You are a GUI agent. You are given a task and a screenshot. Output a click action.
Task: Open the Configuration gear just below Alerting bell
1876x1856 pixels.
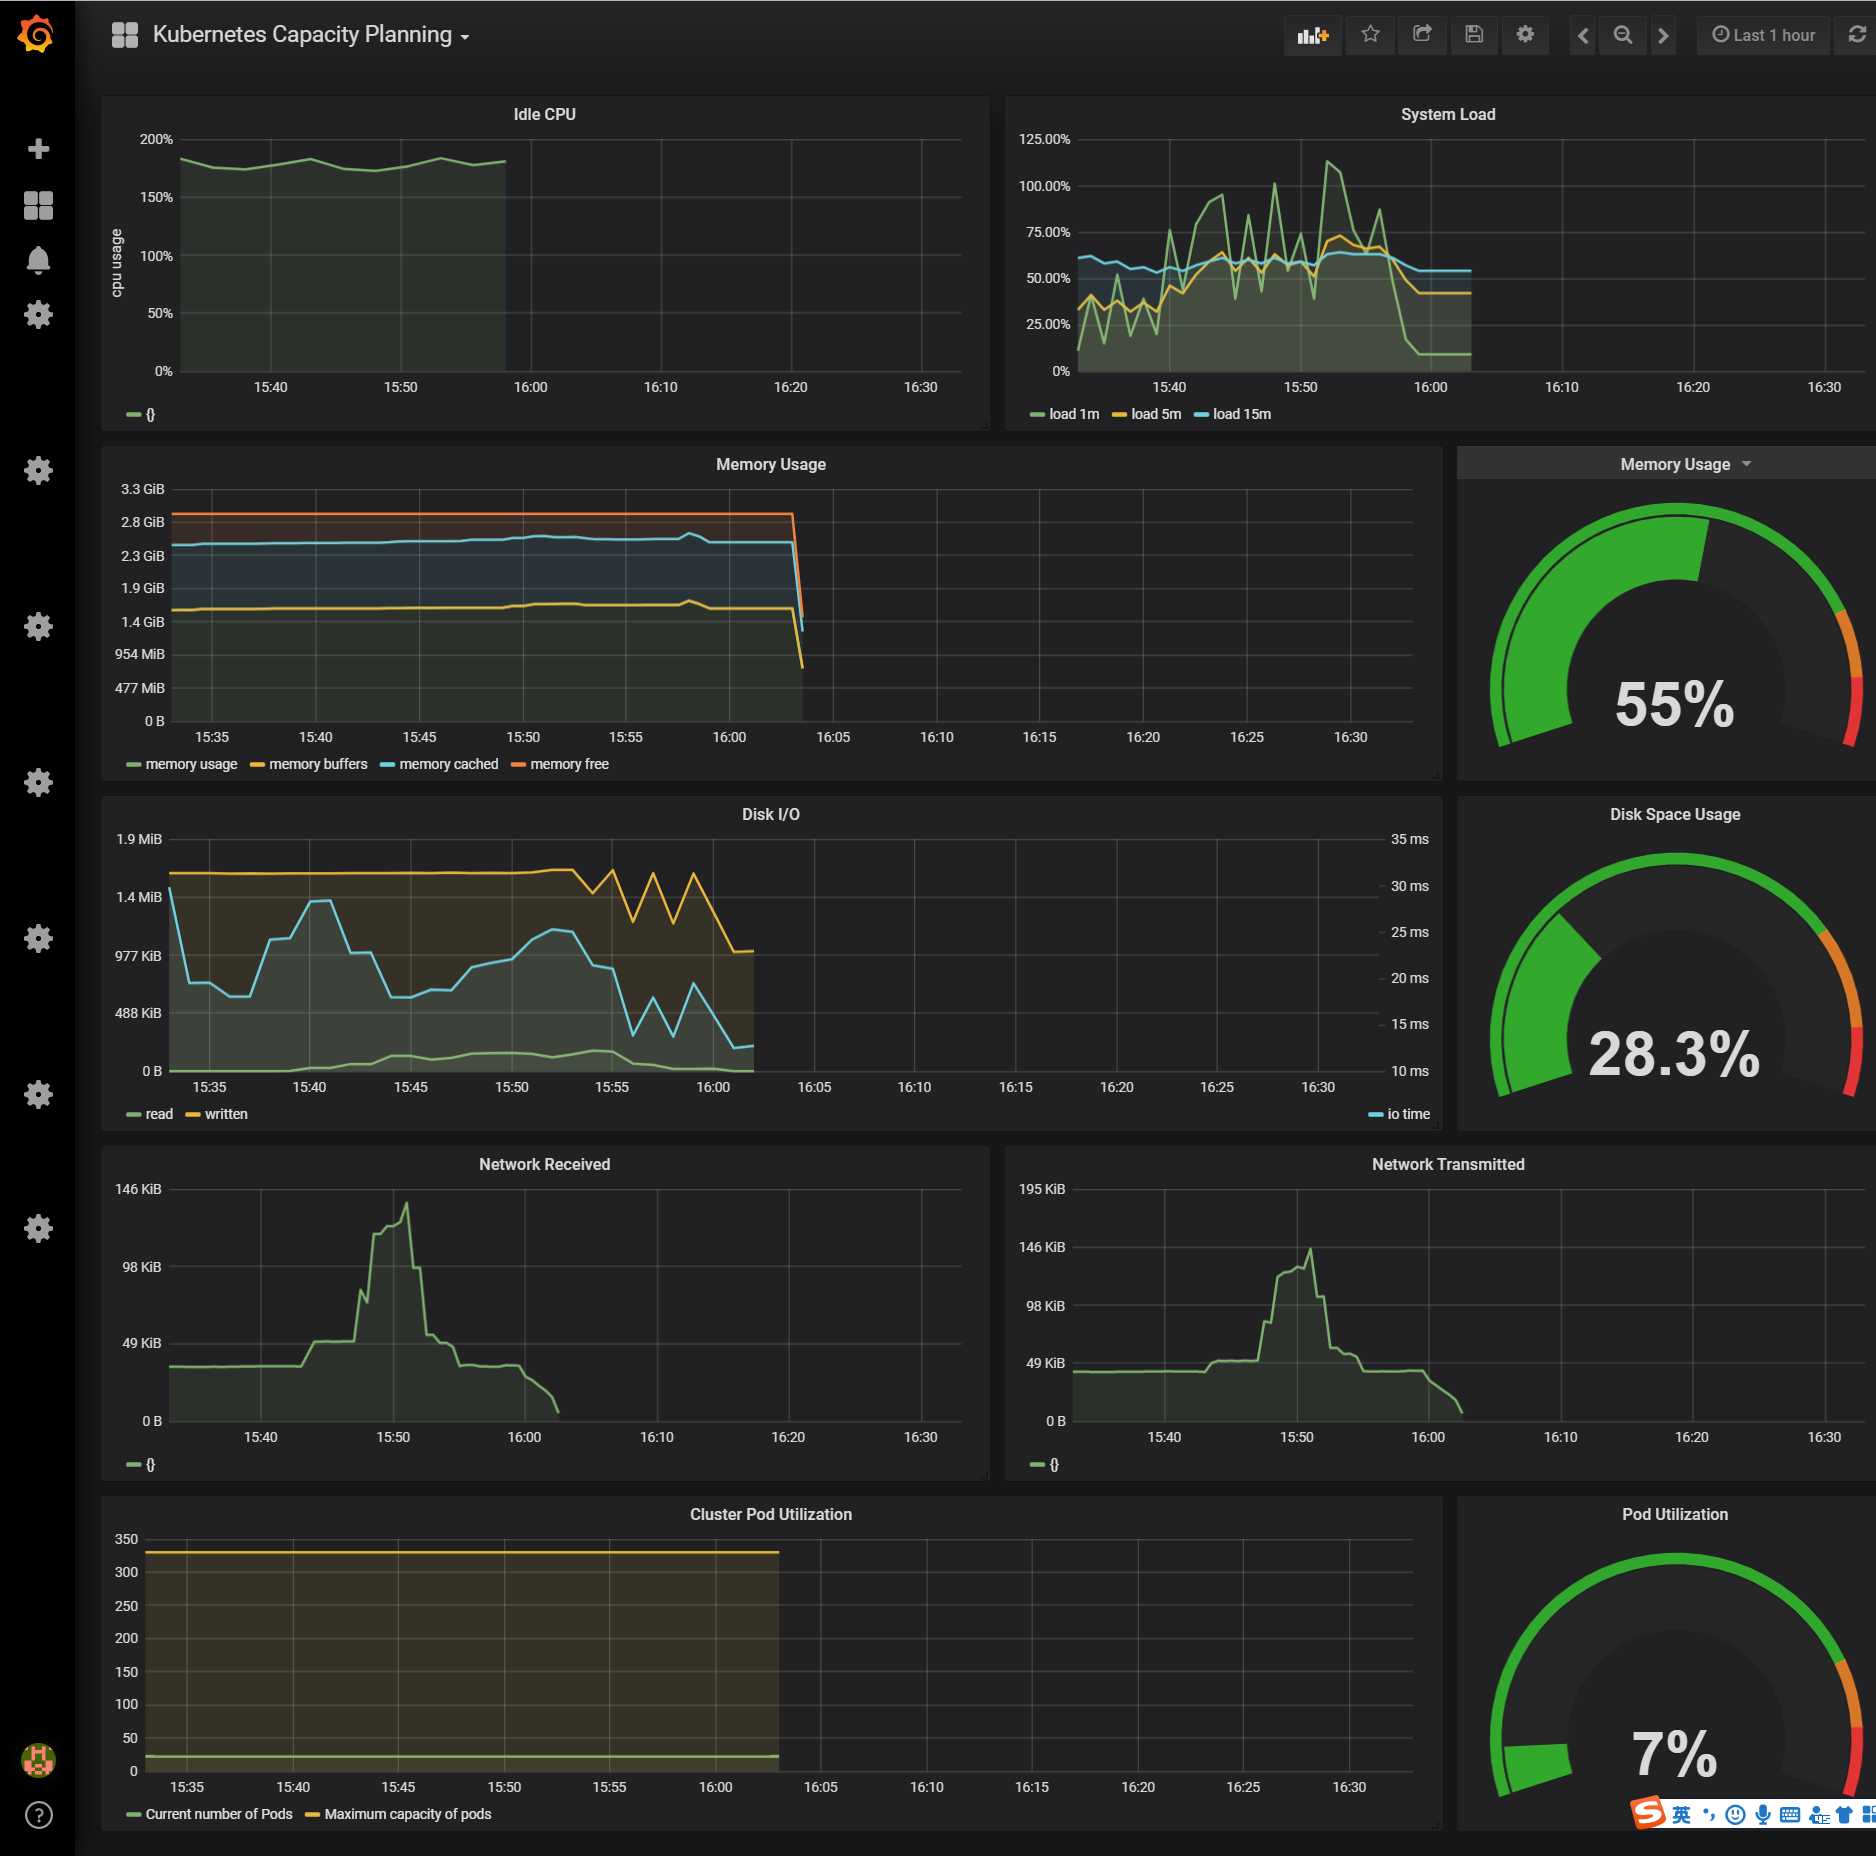[38, 314]
